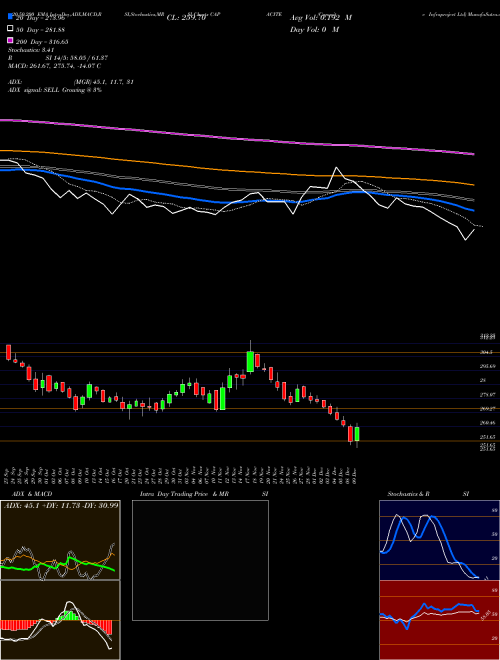Click the 269.27 price axis label
Viewport: 500px width, 660px height.
[x=487, y=409]
